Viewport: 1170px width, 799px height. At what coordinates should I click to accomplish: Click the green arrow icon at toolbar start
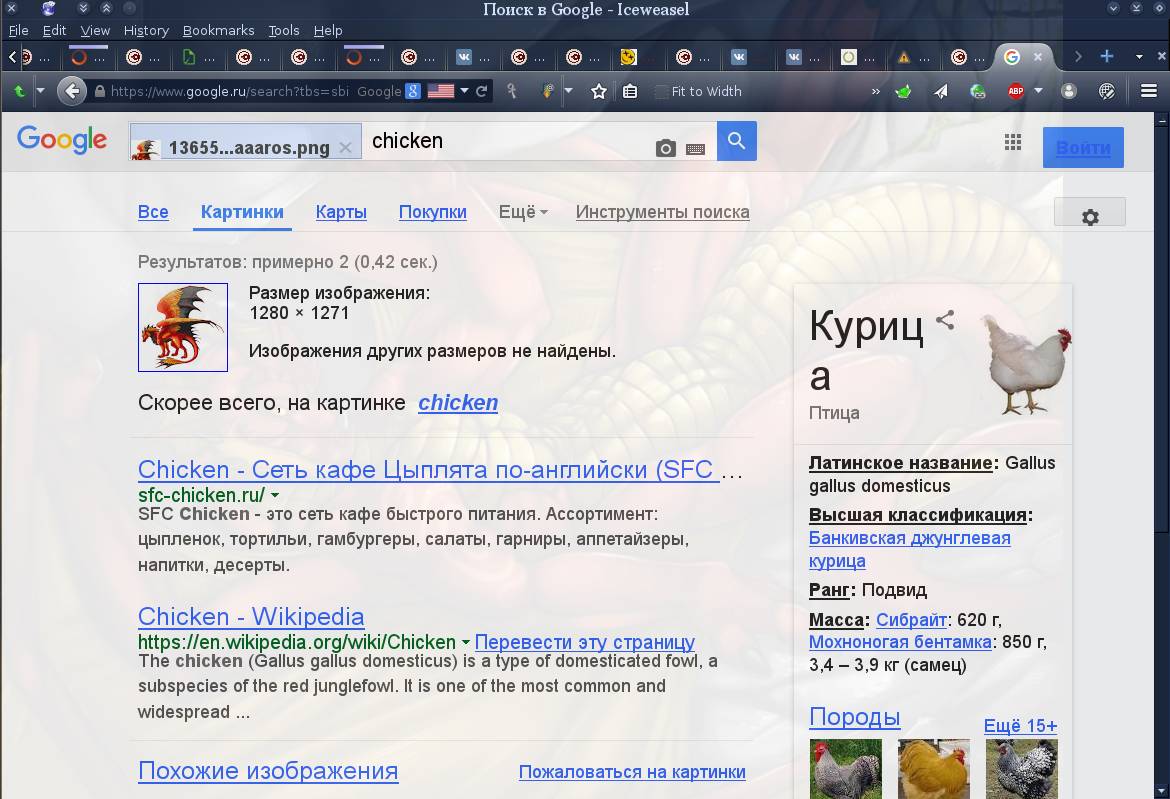(19, 91)
